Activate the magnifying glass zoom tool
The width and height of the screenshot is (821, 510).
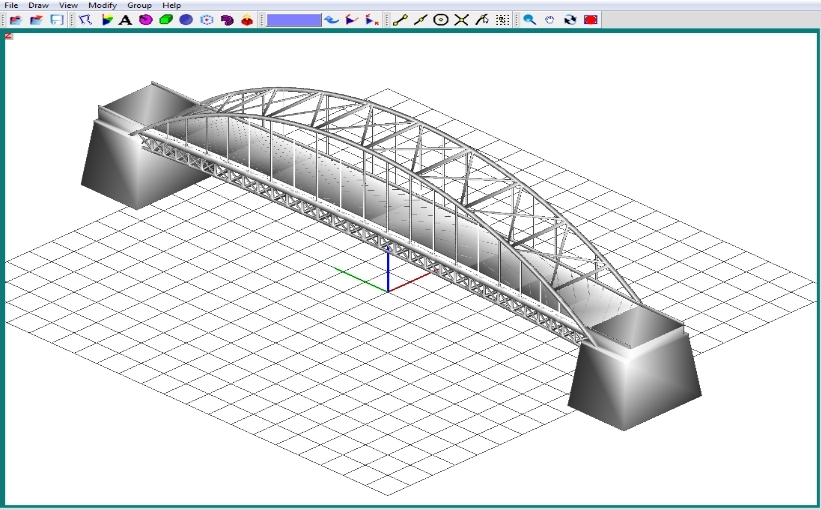(x=529, y=20)
